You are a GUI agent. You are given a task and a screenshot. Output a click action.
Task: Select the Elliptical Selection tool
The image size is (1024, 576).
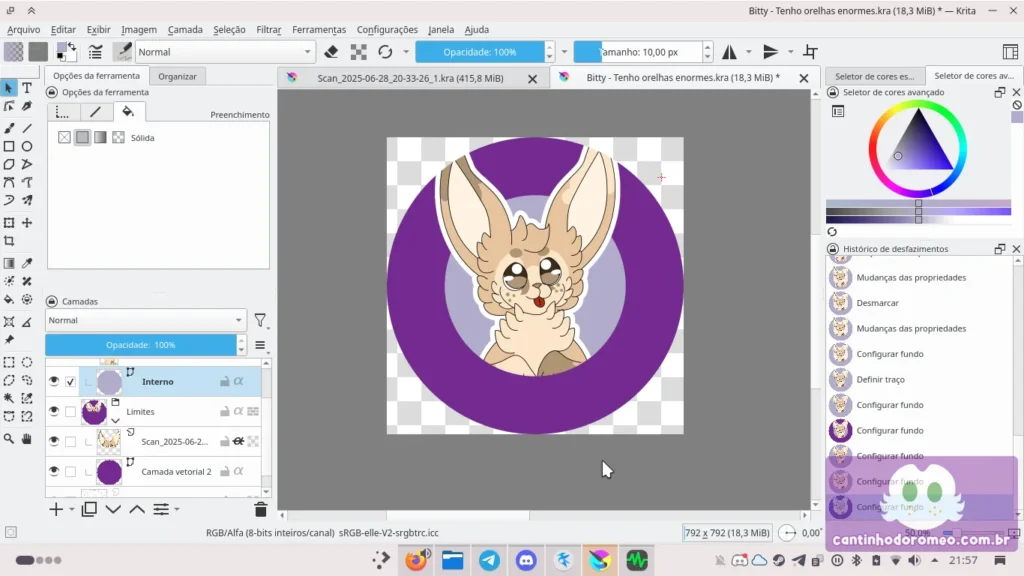pos(27,362)
